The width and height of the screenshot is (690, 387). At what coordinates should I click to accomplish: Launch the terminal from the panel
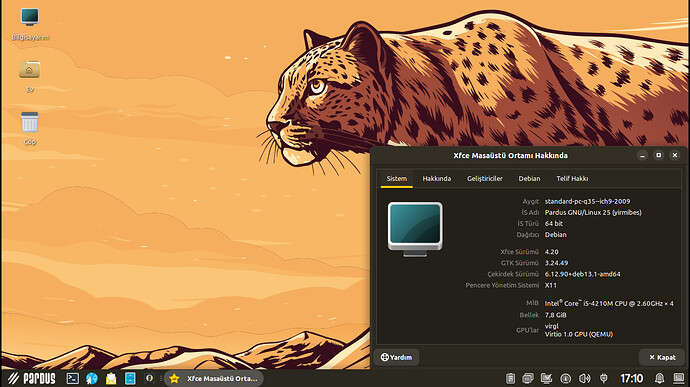click(73, 378)
